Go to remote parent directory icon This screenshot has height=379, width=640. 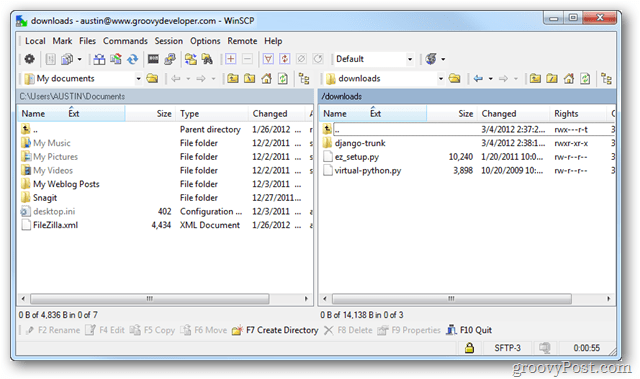(535, 78)
